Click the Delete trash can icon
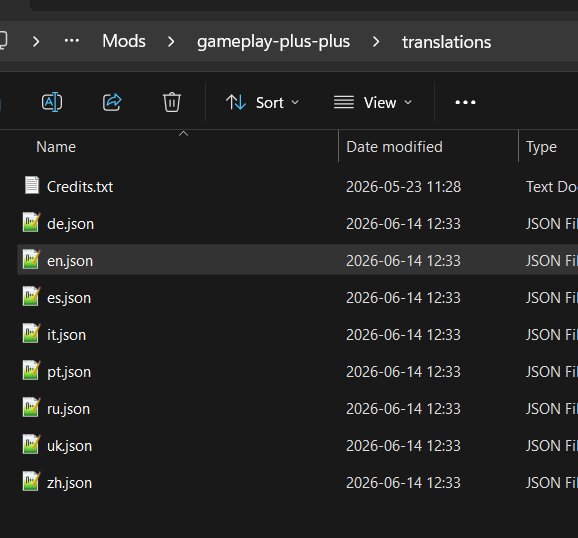578x538 pixels. 171,102
